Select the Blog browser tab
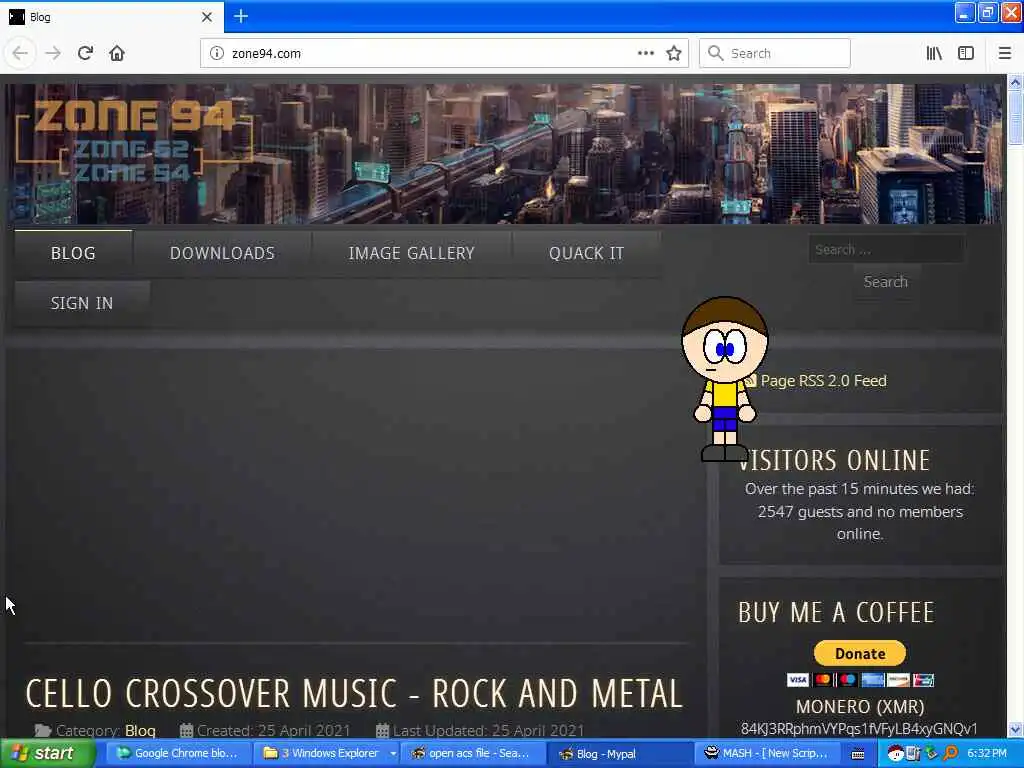The image size is (1024, 768). coord(112,17)
